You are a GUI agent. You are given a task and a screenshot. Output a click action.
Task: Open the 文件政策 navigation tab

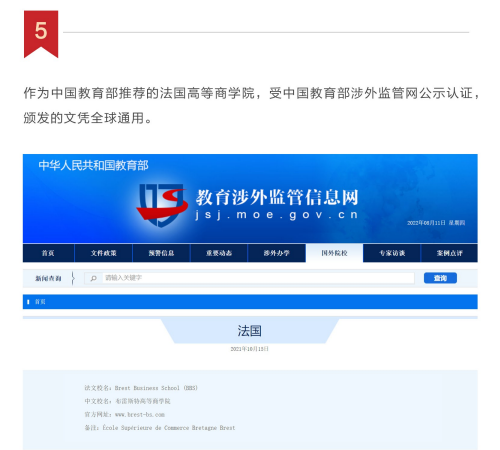(104, 253)
